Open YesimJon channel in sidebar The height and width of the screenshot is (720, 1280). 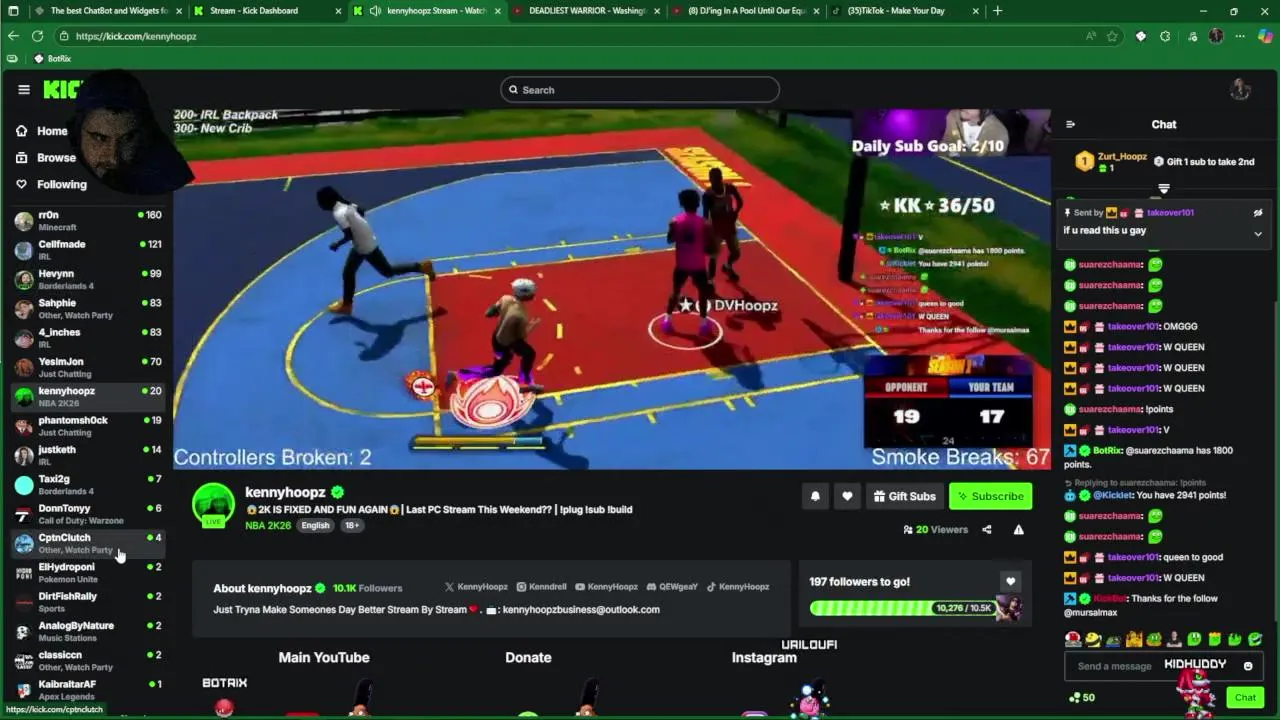click(87, 367)
